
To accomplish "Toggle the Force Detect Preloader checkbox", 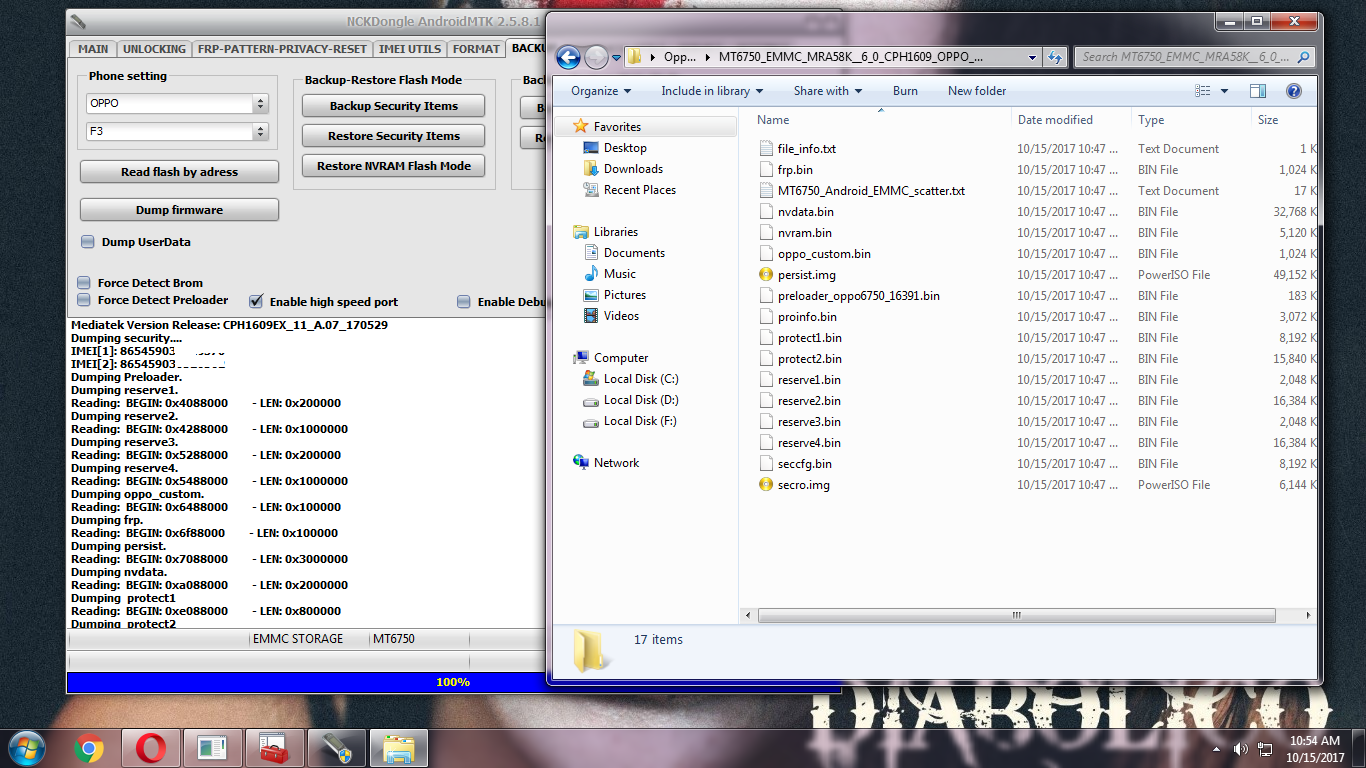I will 83,300.
